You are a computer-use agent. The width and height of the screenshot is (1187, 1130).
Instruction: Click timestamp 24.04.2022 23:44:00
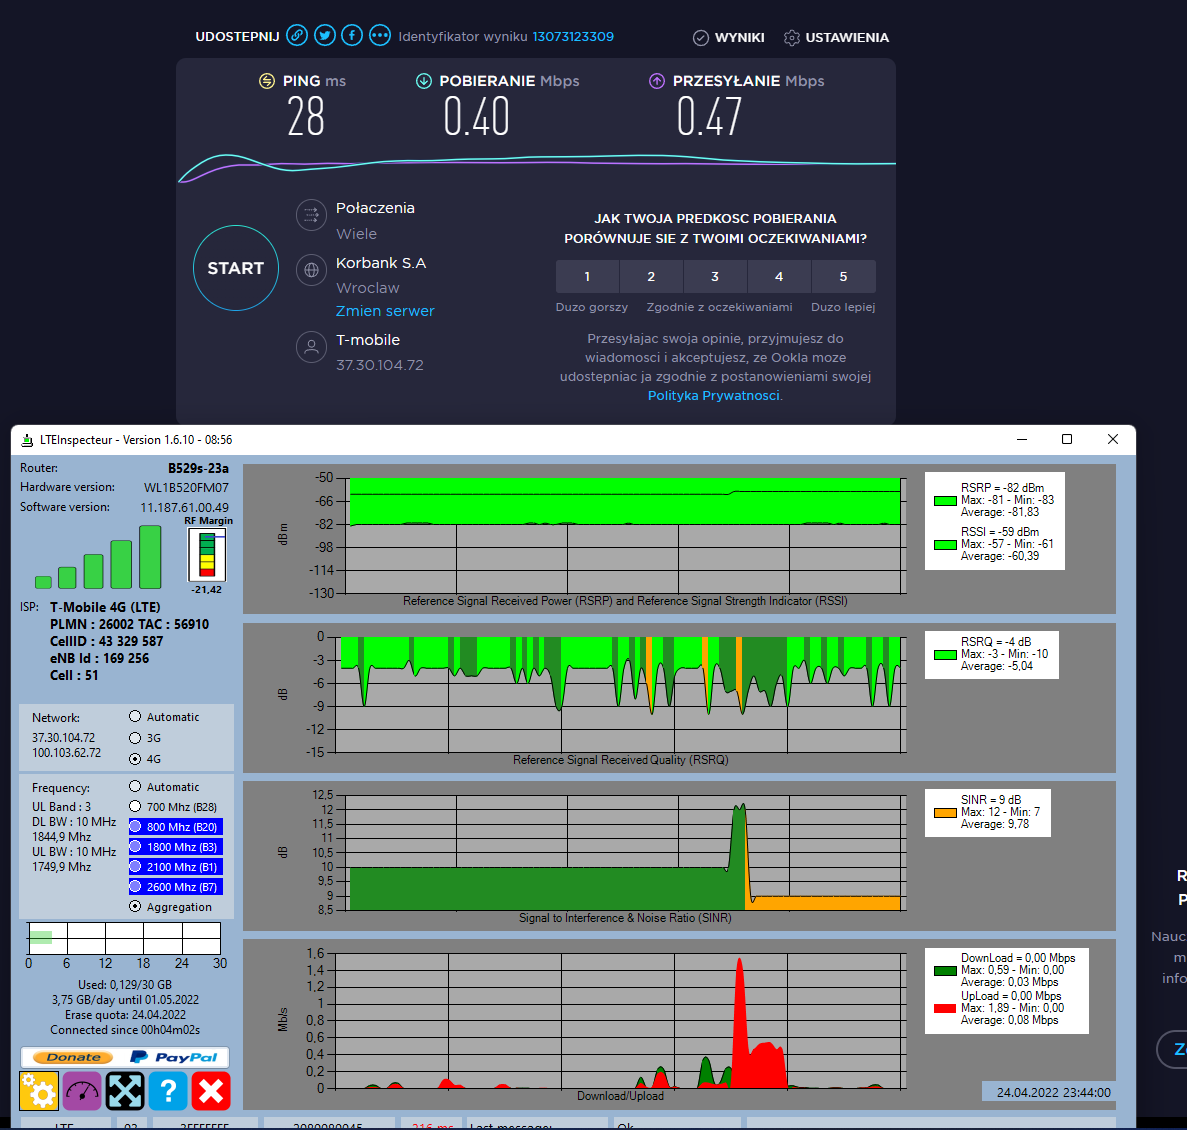(1054, 1092)
